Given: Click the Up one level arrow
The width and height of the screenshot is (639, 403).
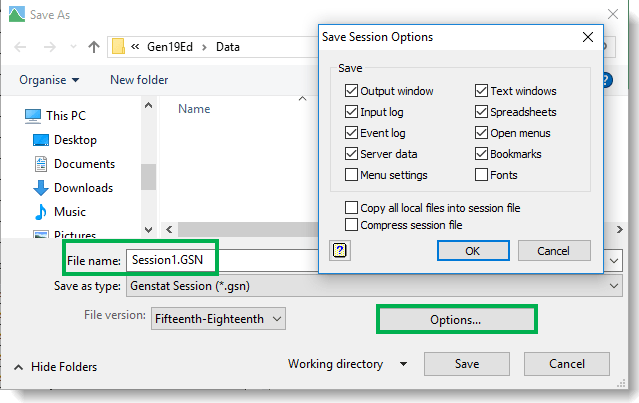Looking at the screenshot, I should coord(93,46).
